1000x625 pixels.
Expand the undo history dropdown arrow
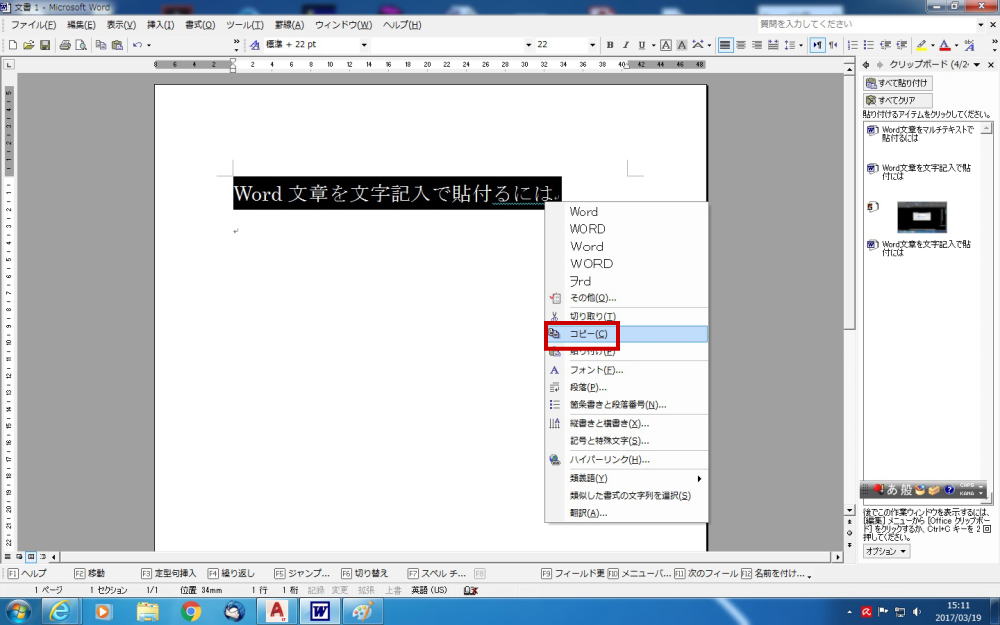pyautogui.click(x=149, y=45)
